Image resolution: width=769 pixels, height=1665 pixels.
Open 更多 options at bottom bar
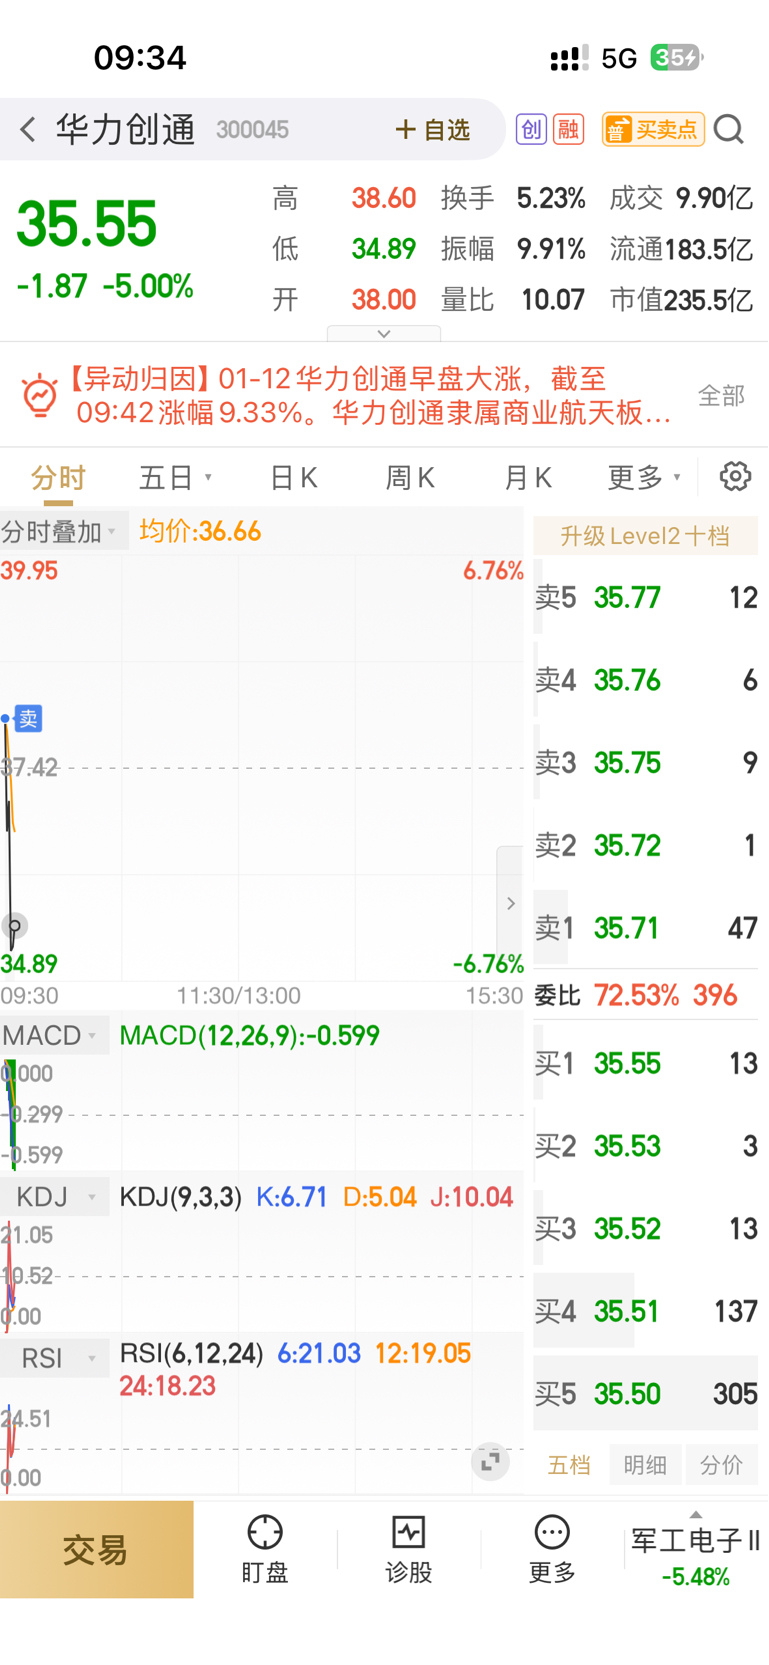552,1549
